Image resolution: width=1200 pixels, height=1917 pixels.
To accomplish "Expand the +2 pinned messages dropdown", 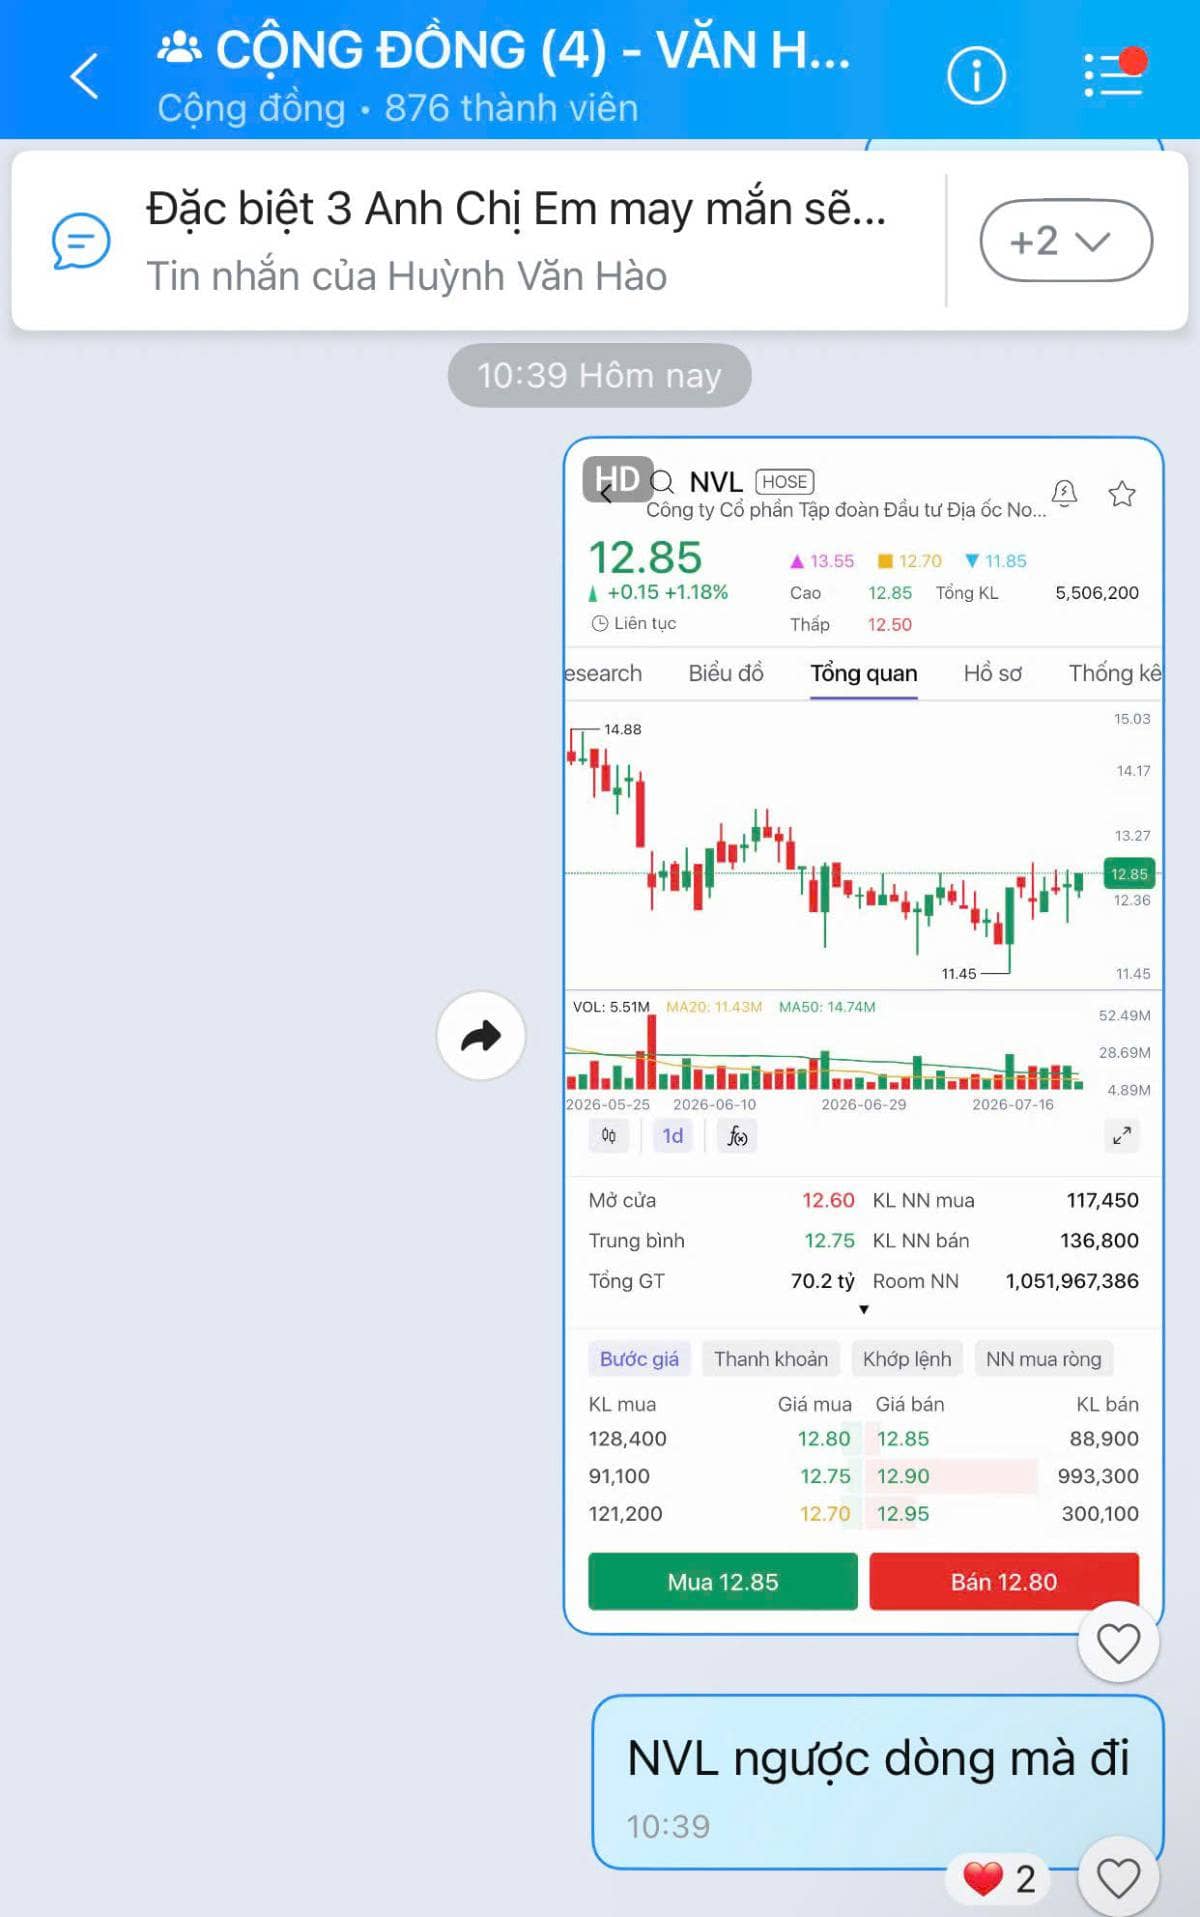I will click(1066, 241).
